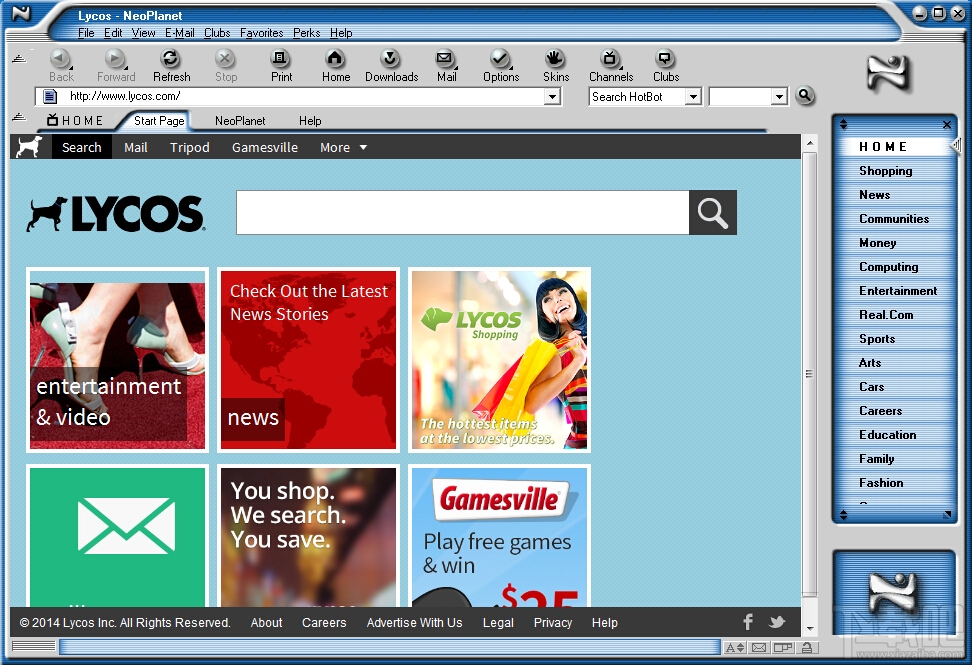Expand the URL address bar dropdown

(x=552, y=97)
